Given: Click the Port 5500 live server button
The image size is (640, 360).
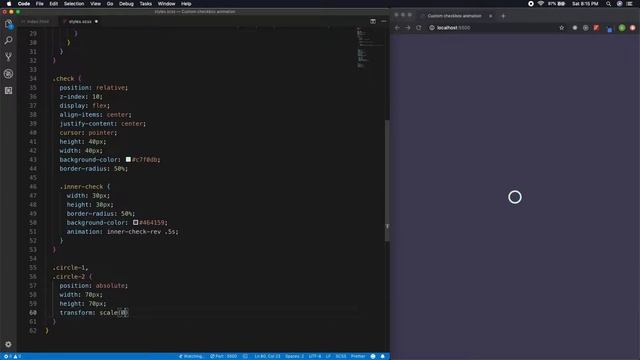Looking at the screenshot, I should pyautogui.click(x=223, y=356).
